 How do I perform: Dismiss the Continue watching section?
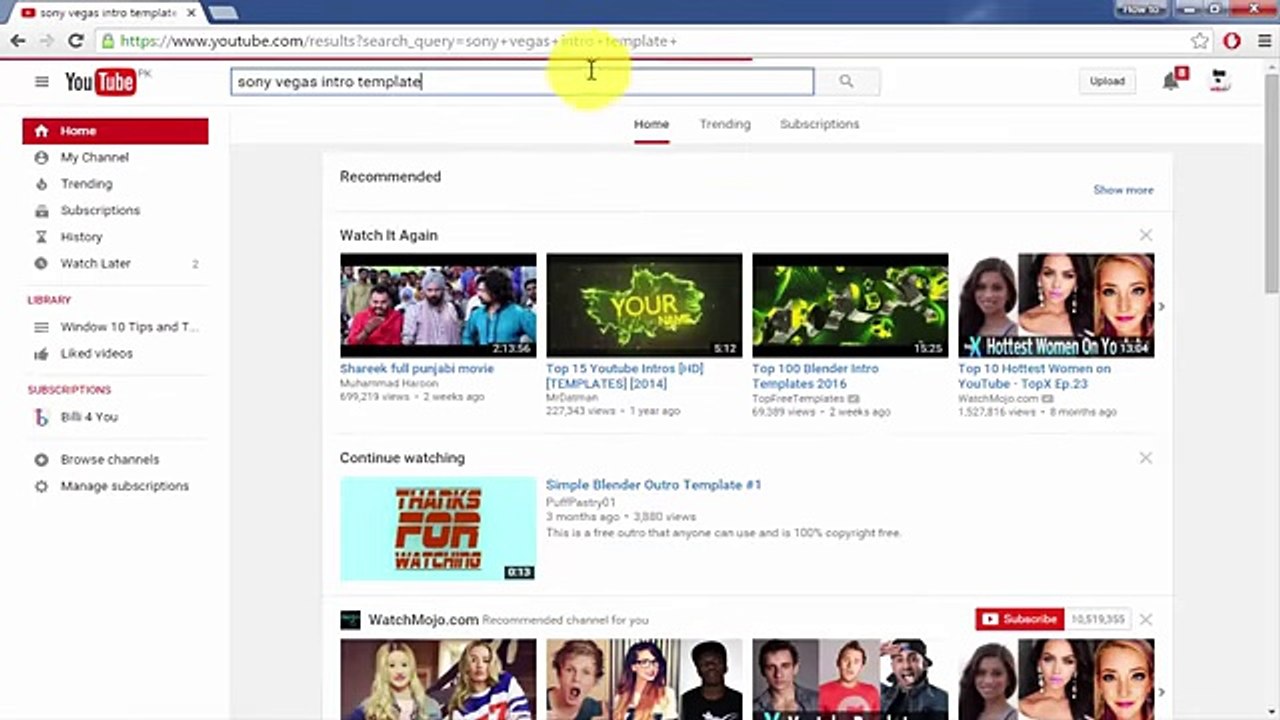pos(1146,458)
